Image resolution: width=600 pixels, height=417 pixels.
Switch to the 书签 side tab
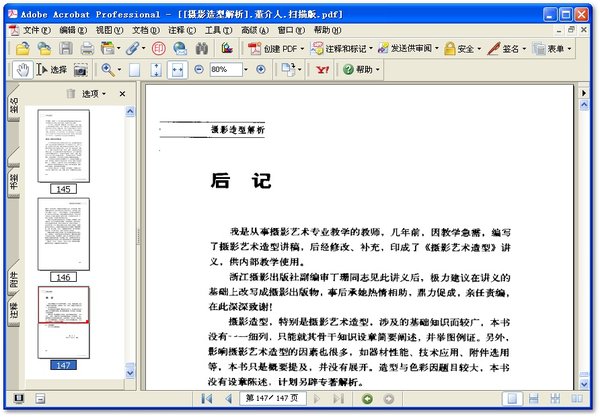(x=14, y=181)
